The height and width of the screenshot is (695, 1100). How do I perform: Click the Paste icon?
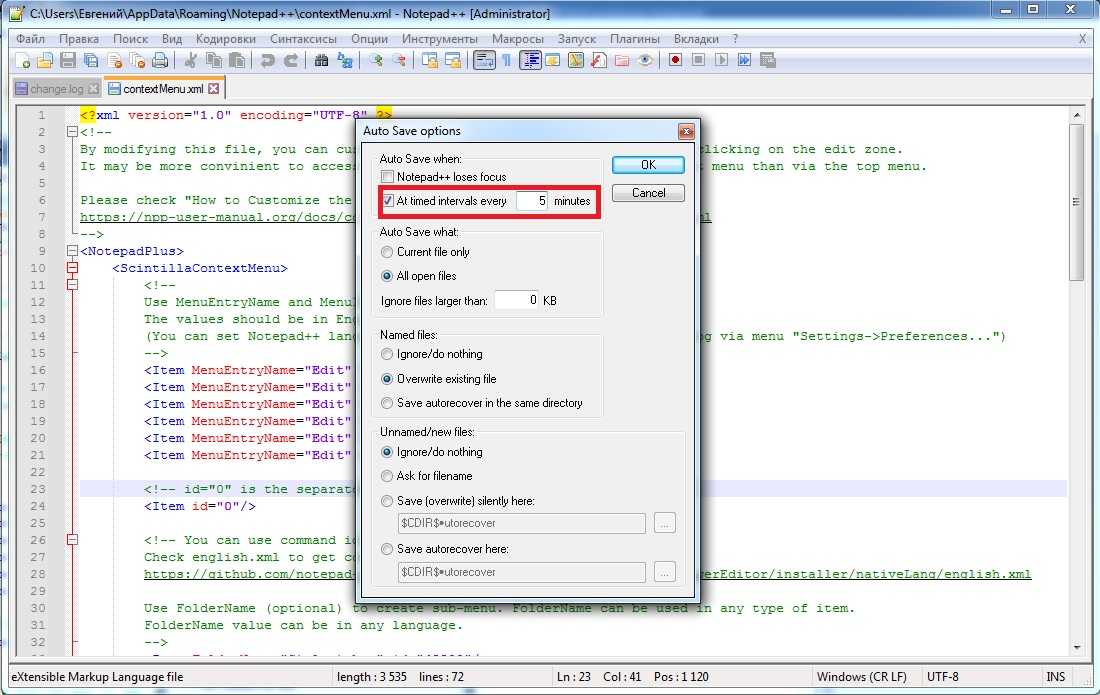click(x=238, y=60)
